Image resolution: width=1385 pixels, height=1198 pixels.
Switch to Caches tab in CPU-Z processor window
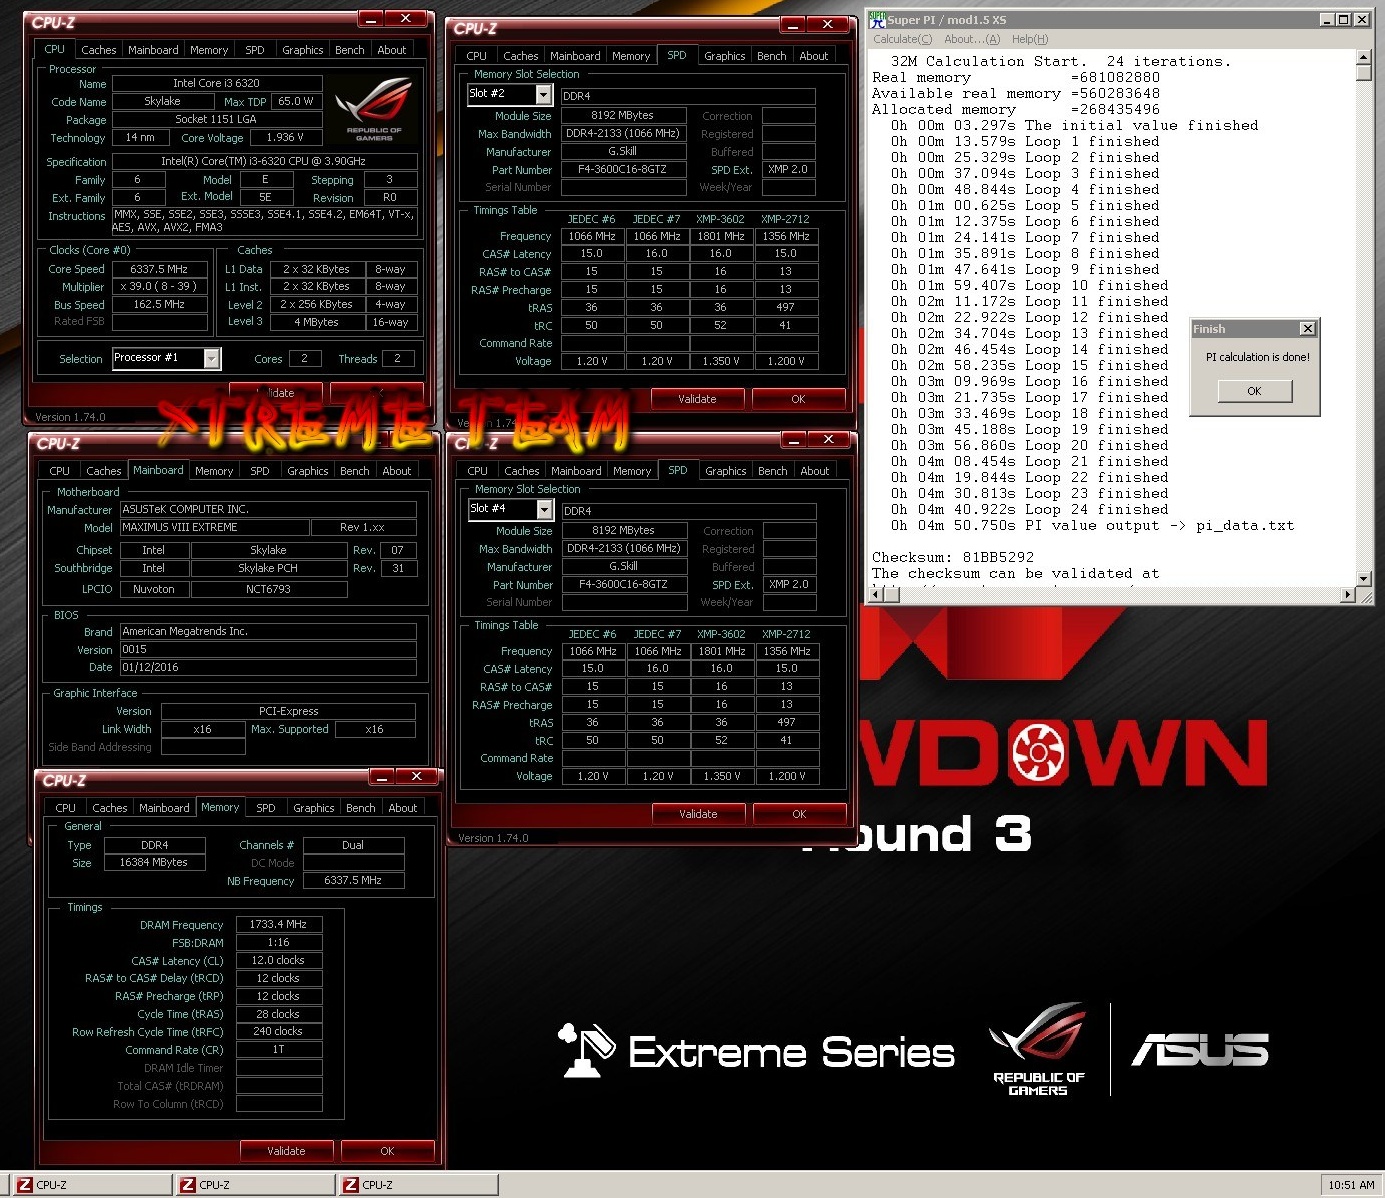pos(98,50)
